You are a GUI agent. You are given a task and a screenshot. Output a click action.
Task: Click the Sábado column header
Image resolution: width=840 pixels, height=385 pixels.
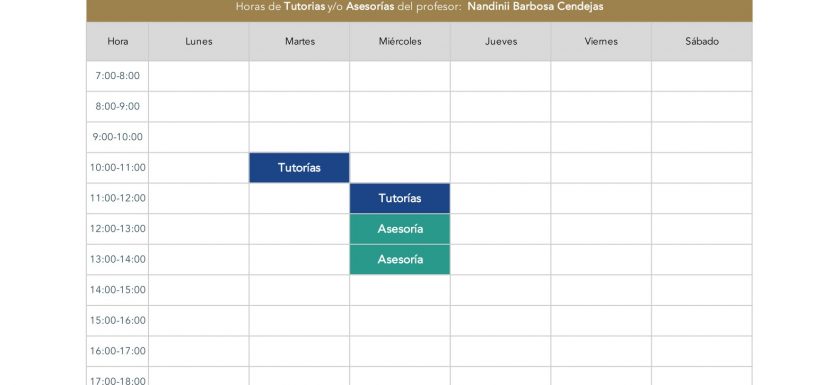(702, 41)
